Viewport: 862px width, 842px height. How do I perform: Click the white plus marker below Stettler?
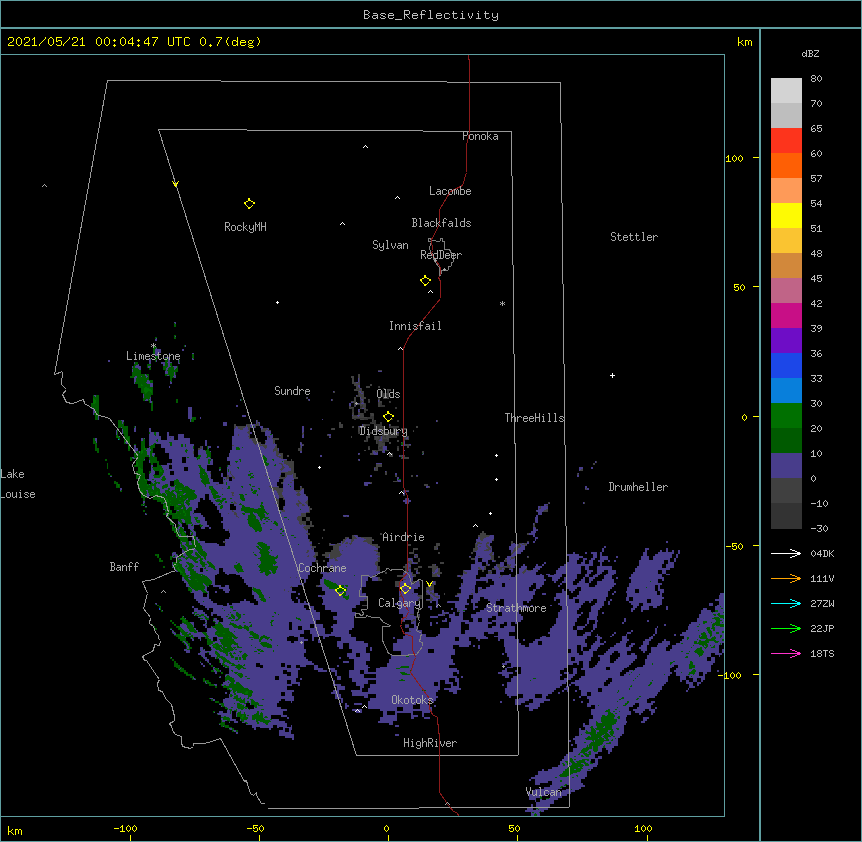tap(612, 375)
